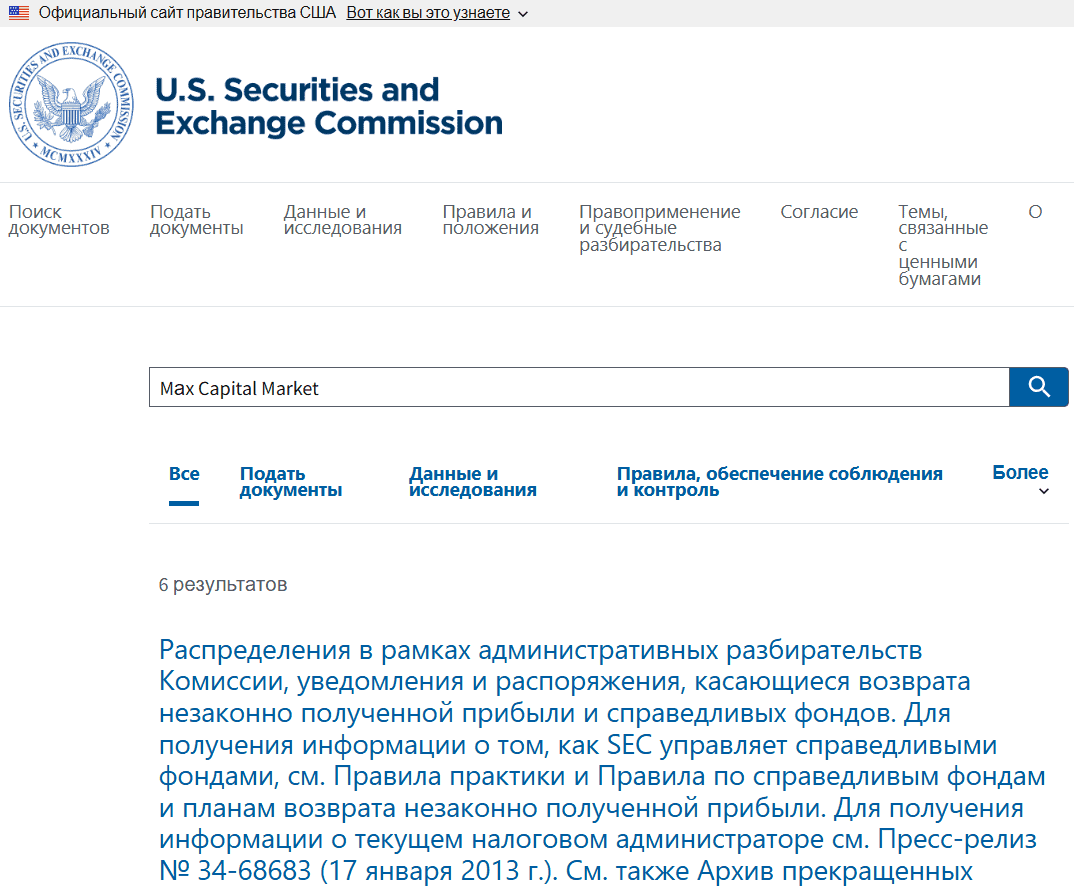
Task: Filter by "Правила, обеспечение соблюдения и контроль"
Action: click(x=779, y=482)
